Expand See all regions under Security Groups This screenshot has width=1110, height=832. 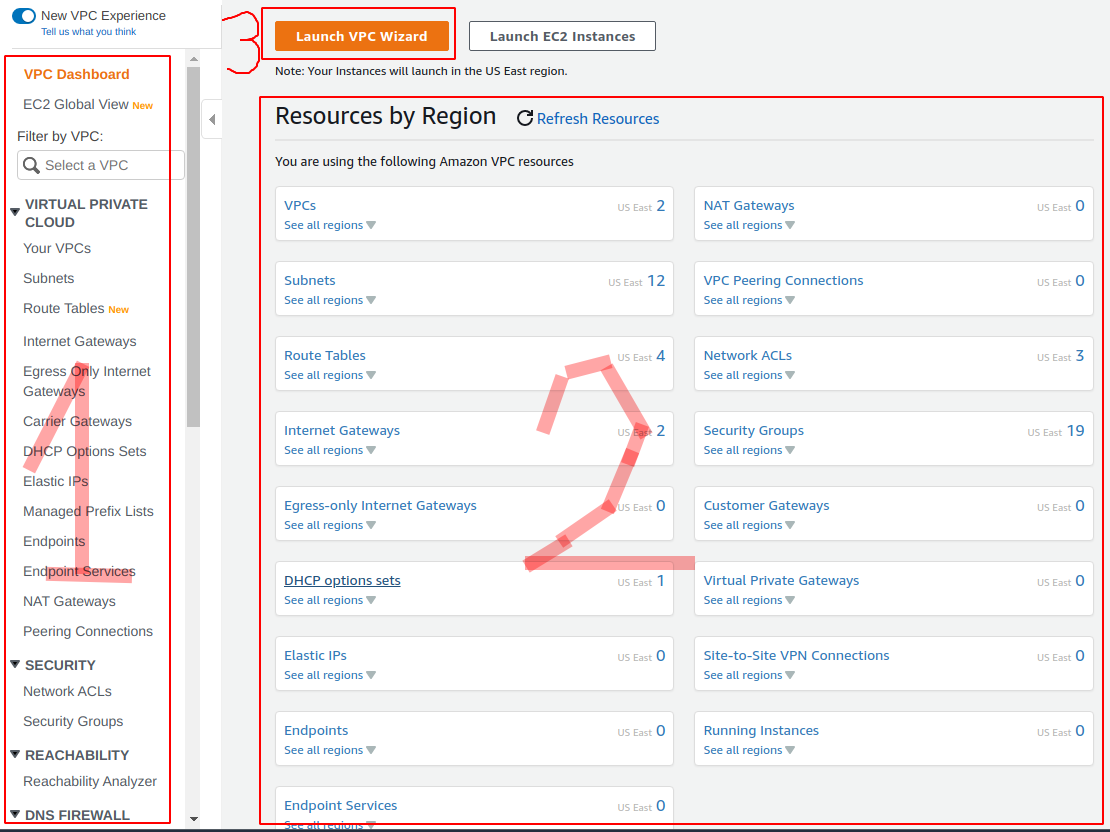pos(749,450)
